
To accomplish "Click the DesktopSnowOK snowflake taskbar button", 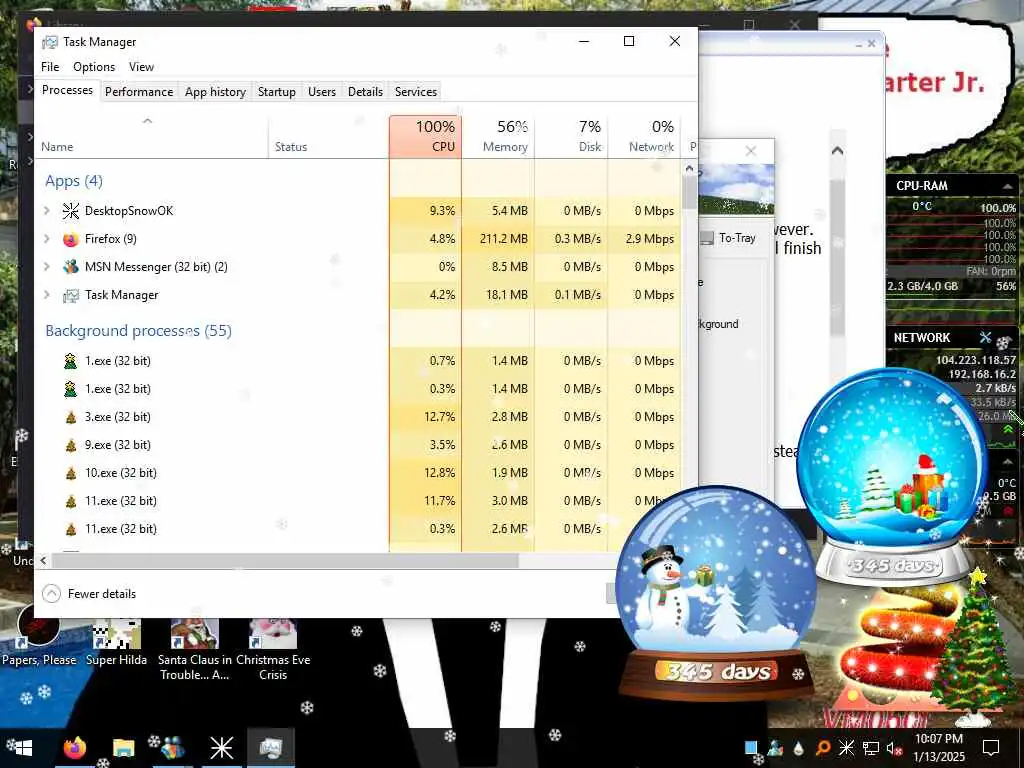I will tap(221, 748).
